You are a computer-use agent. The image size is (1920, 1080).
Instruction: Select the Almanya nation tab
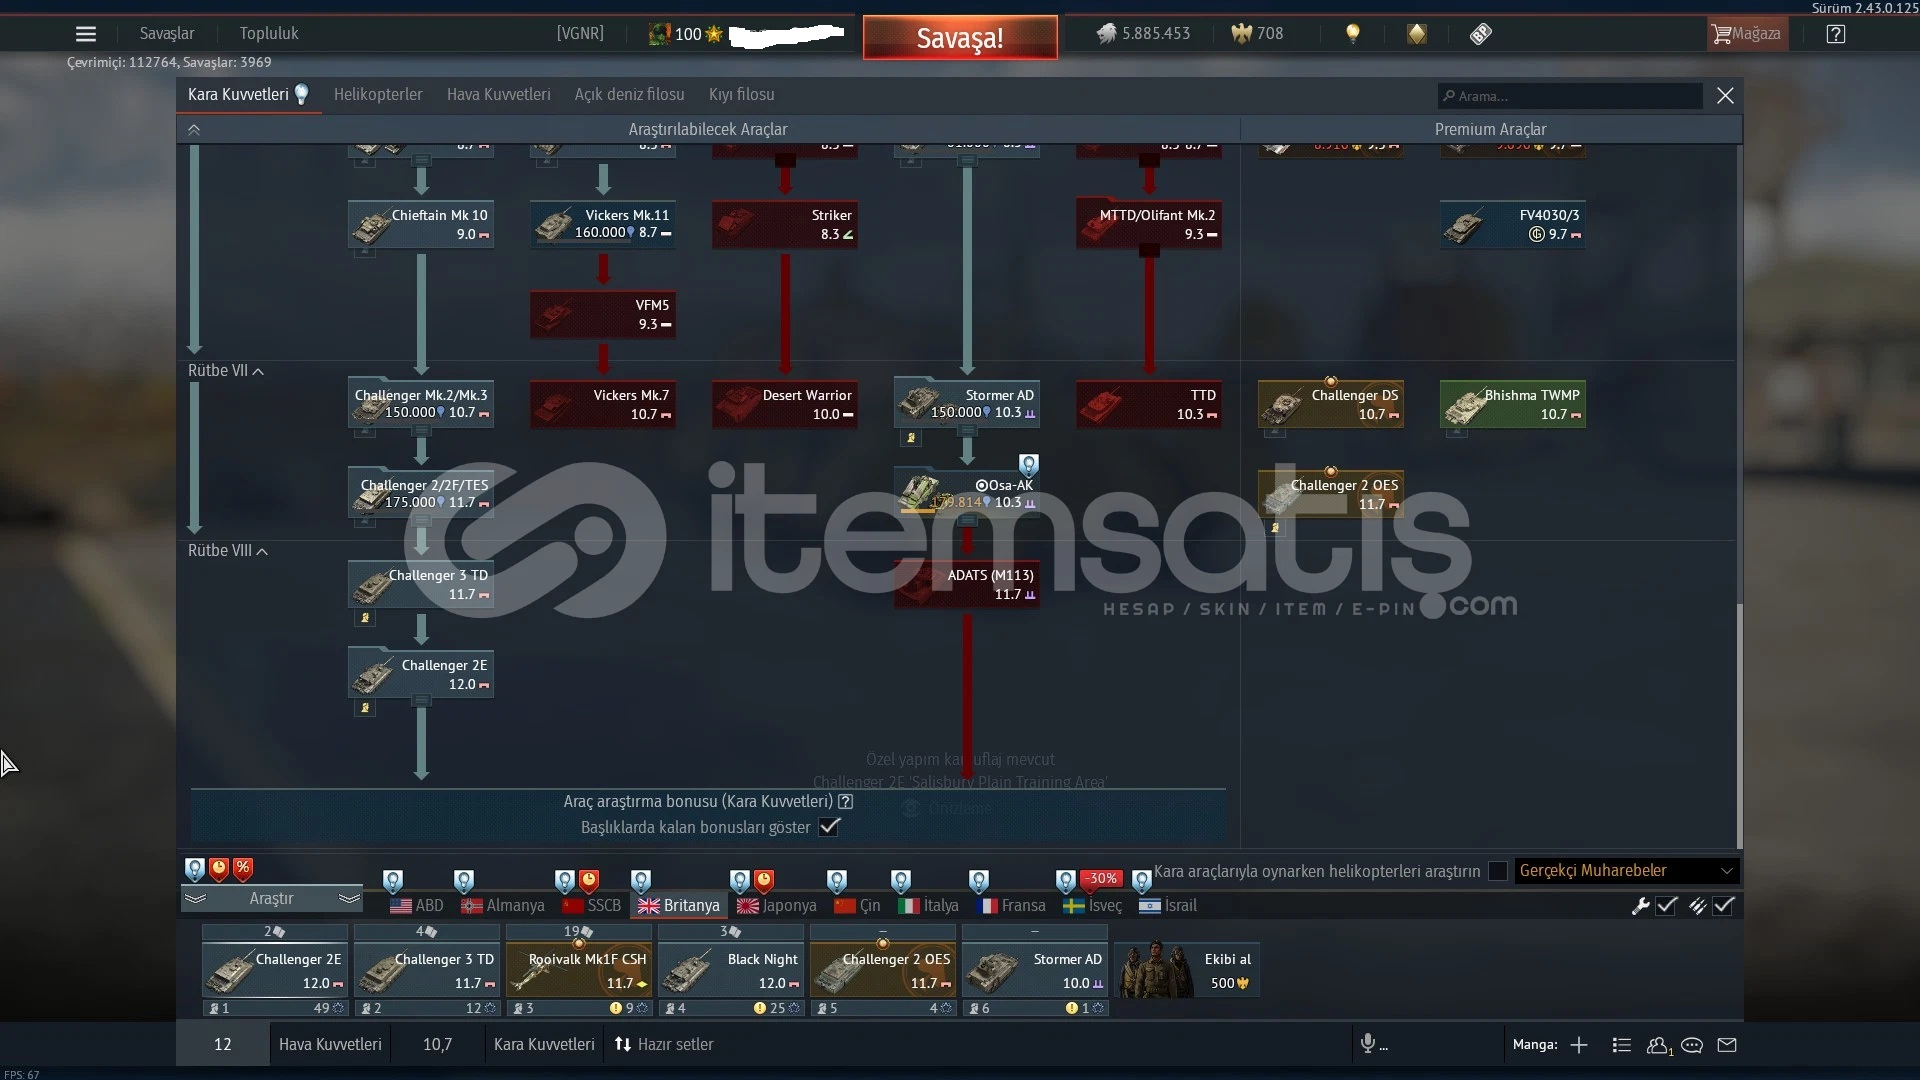click(503, 906)
